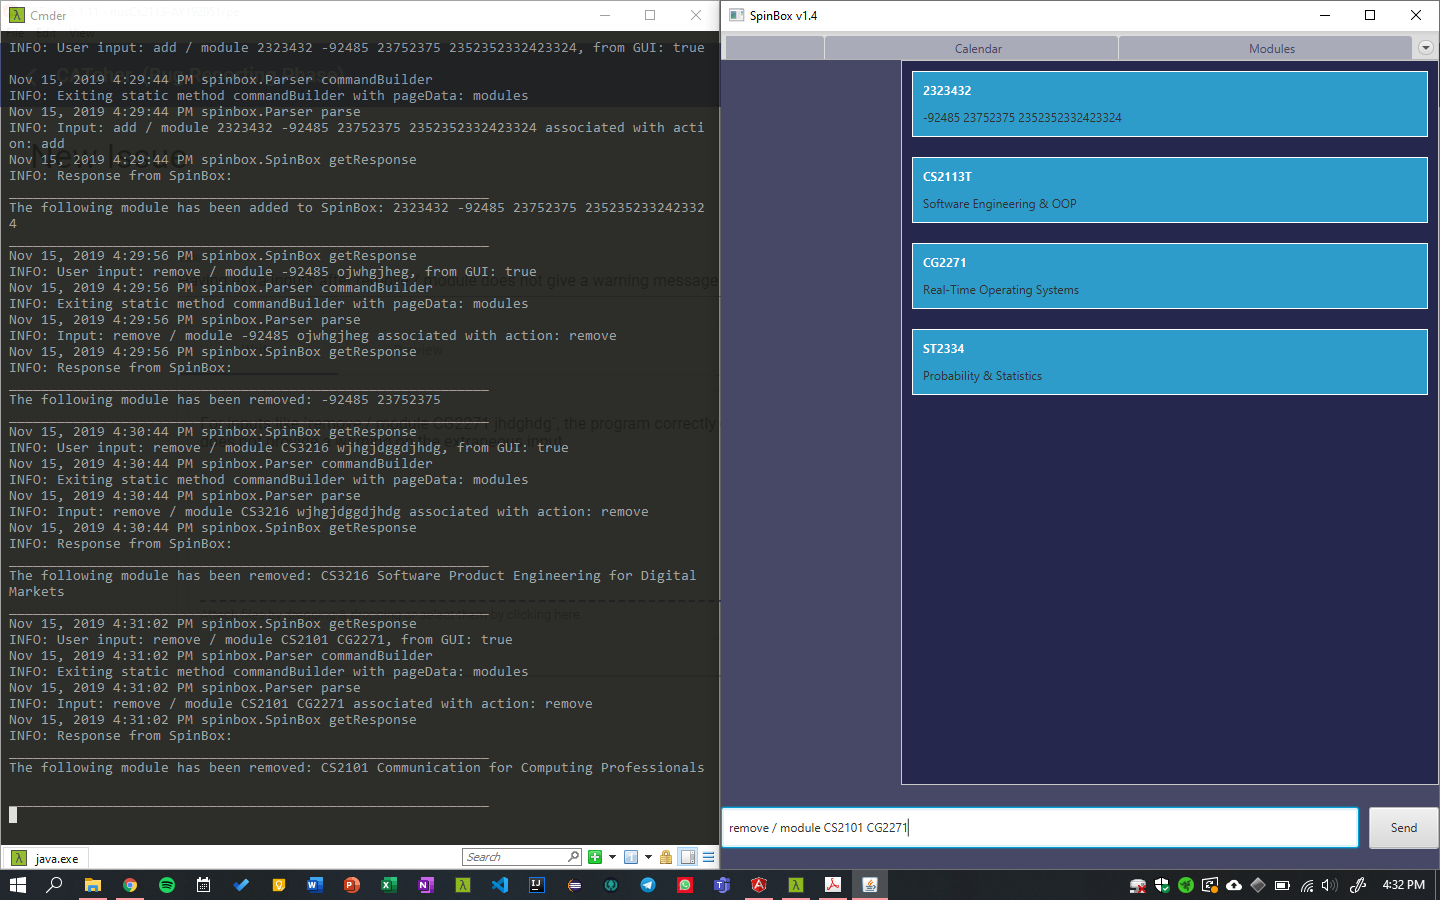1440x900 pixels.
Task: Open the new console dropdown arrow
Action: 612,857
